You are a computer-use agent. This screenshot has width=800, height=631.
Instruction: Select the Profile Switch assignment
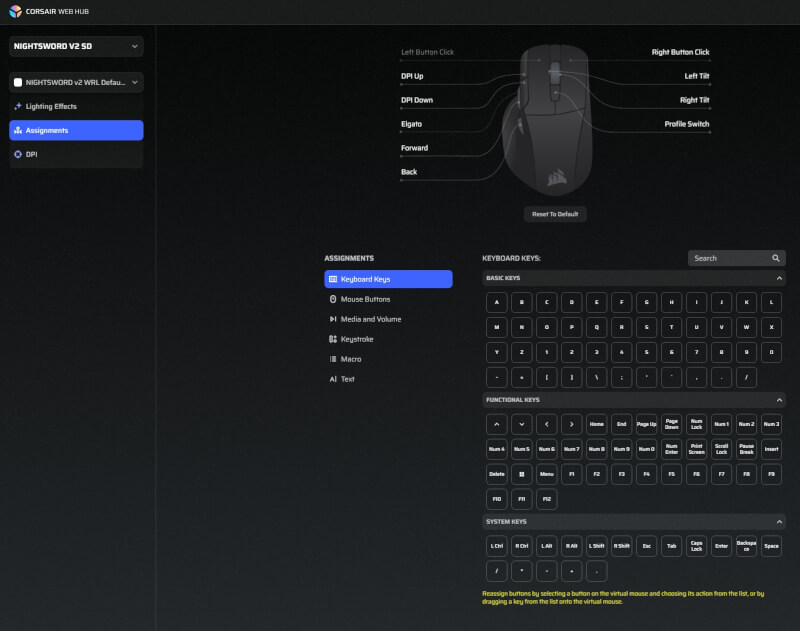click(x=687, y=124)
